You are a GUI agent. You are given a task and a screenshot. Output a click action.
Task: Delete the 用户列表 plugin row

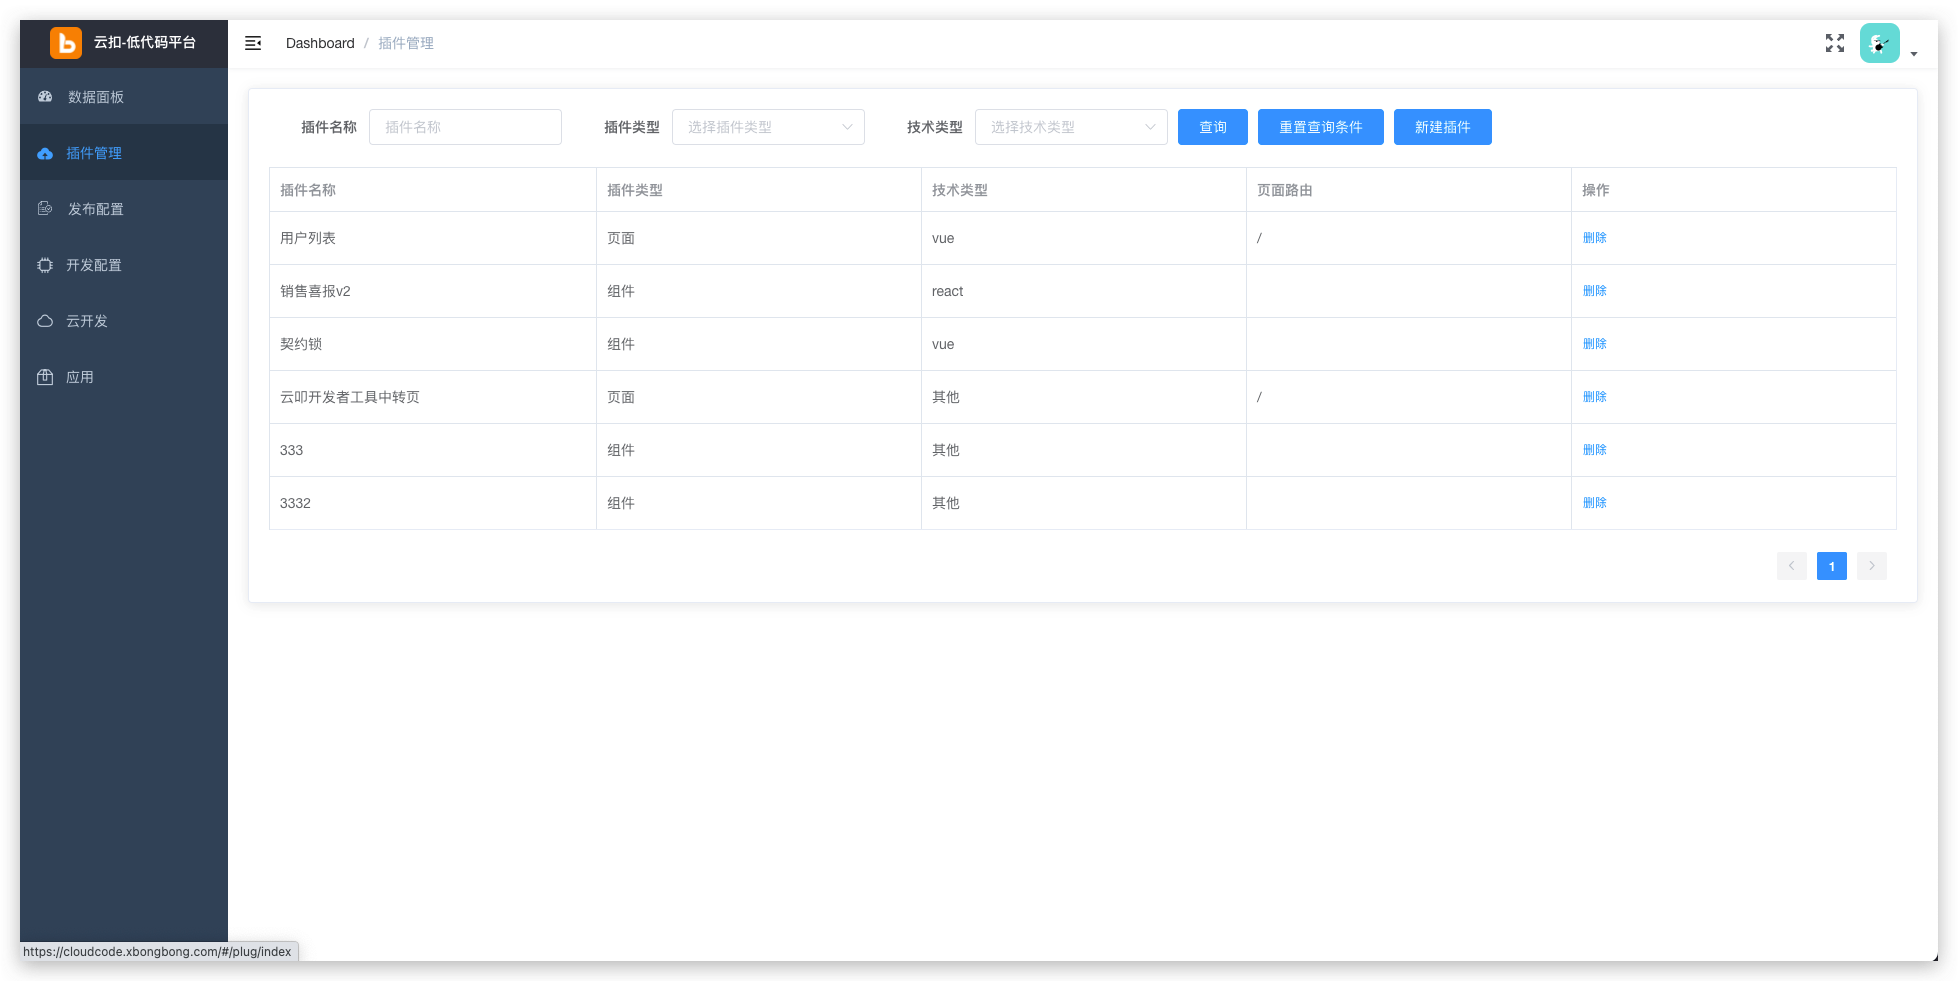pos(1594,238)
